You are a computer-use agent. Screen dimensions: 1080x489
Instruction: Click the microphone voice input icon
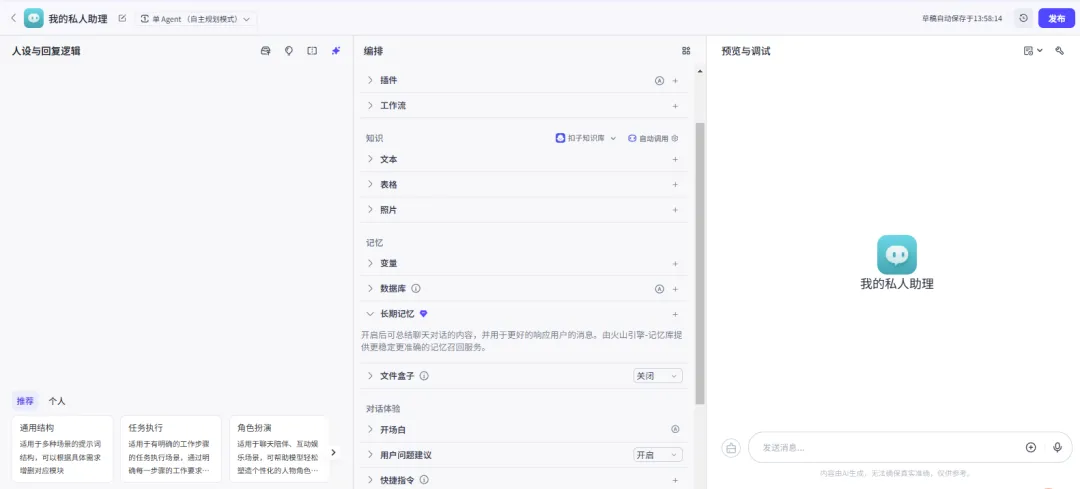pyautogui.click(x=1057, y=447)
